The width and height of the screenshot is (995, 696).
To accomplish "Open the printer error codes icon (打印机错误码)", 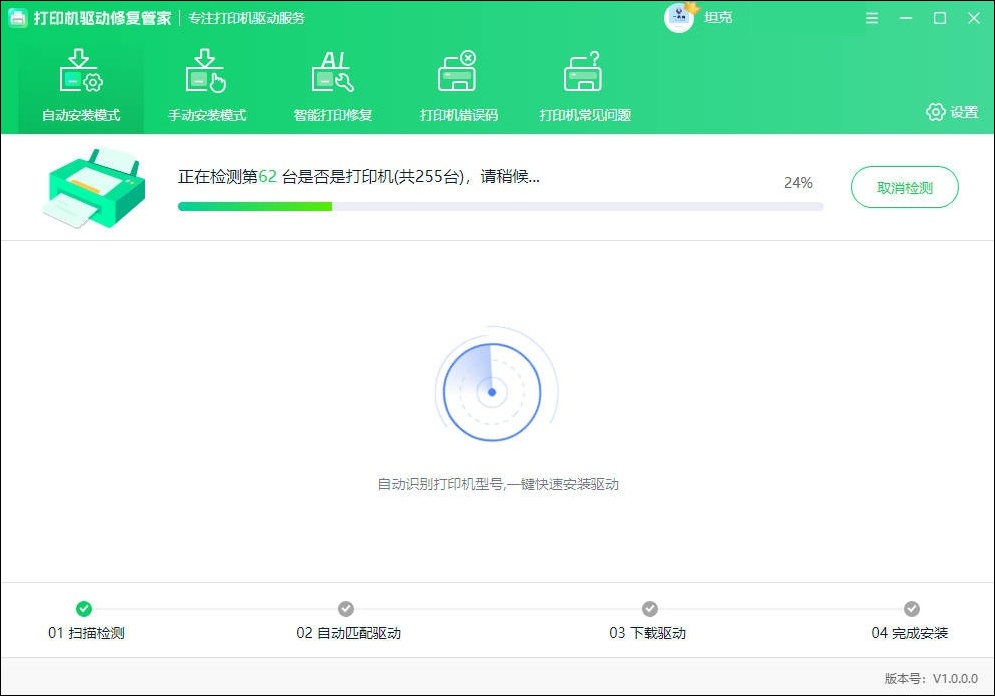I will [458, 71].
